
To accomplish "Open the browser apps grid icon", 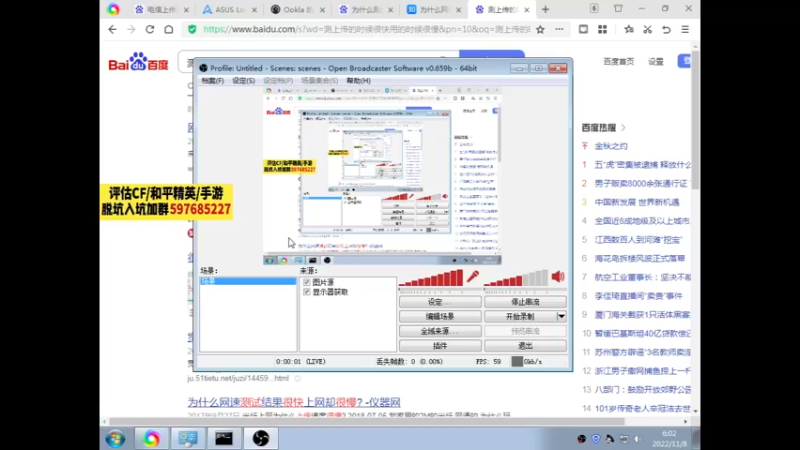I will point(603,30).
